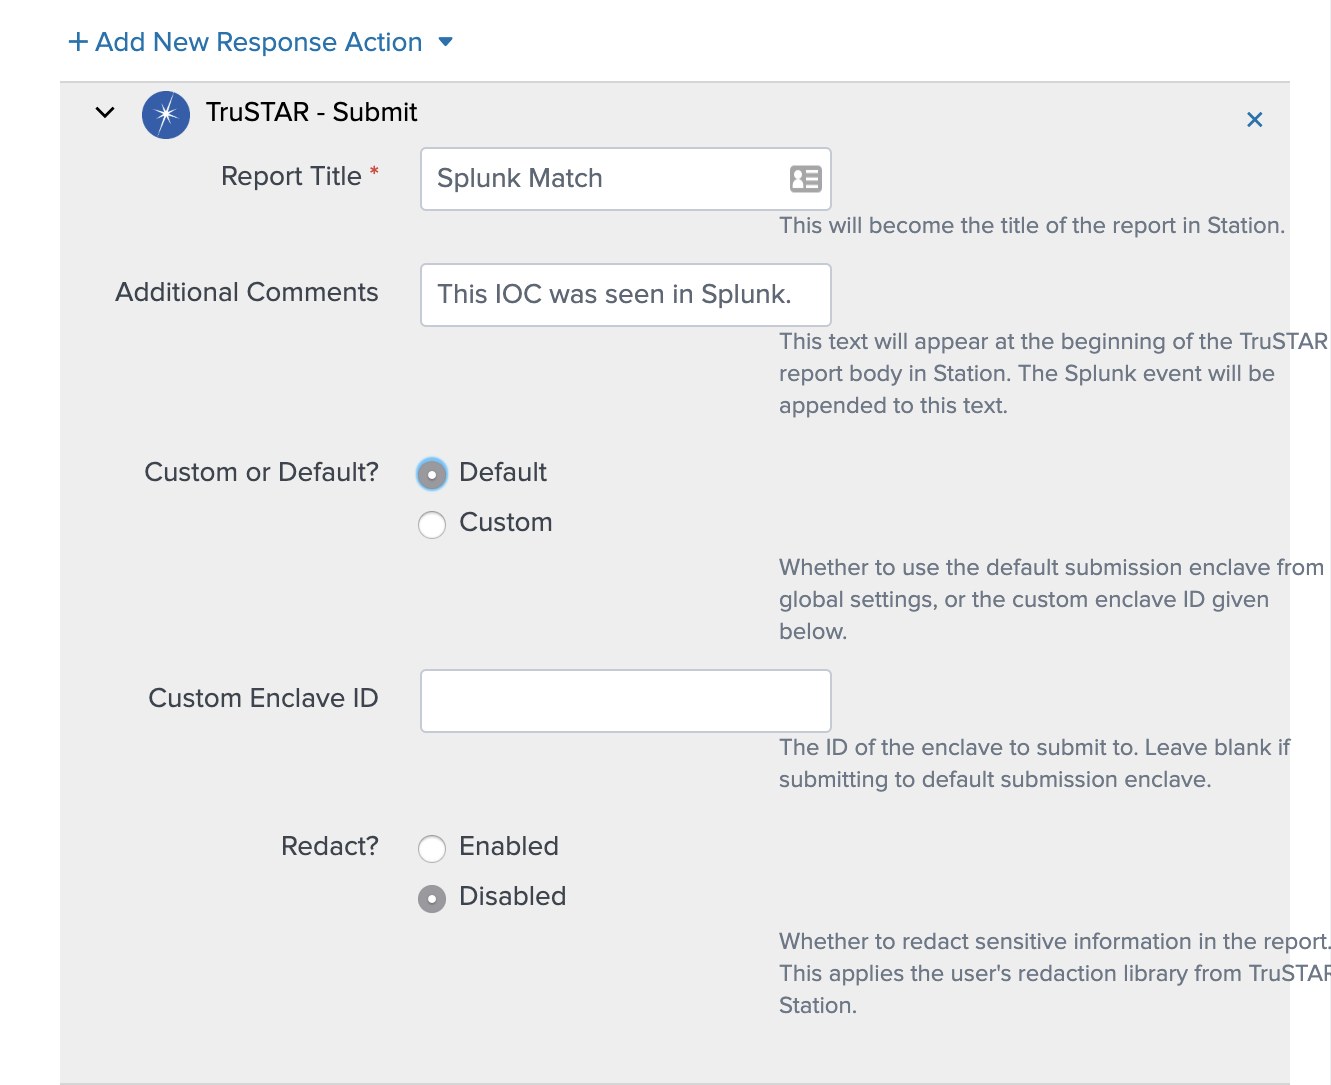Choose Enabled for Redact
Image resolution: width=1331 pixels, height=1085 pixels.
tap(432, 848)
